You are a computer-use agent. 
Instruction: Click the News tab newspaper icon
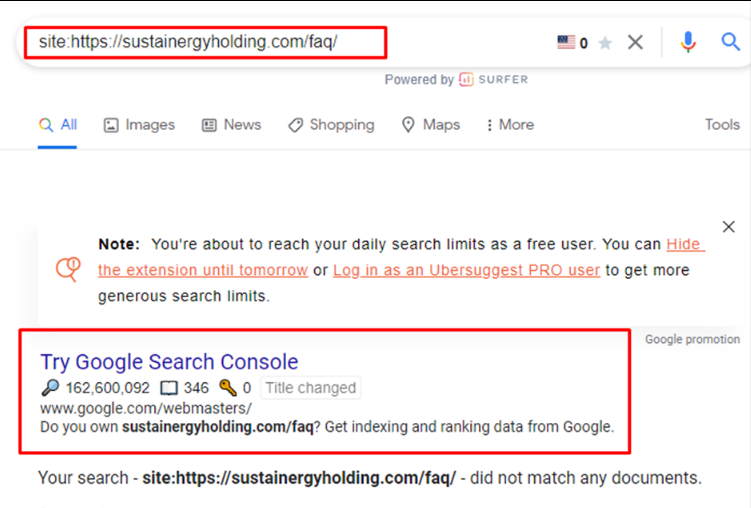coord(209,125)
